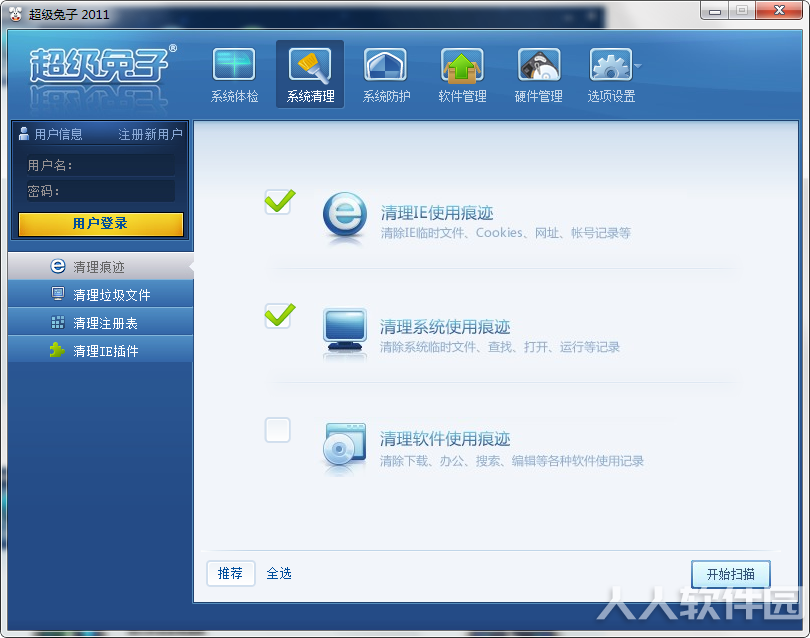810x638 pixels.
Task: Click the 全选 link
Action: (279, 573)
